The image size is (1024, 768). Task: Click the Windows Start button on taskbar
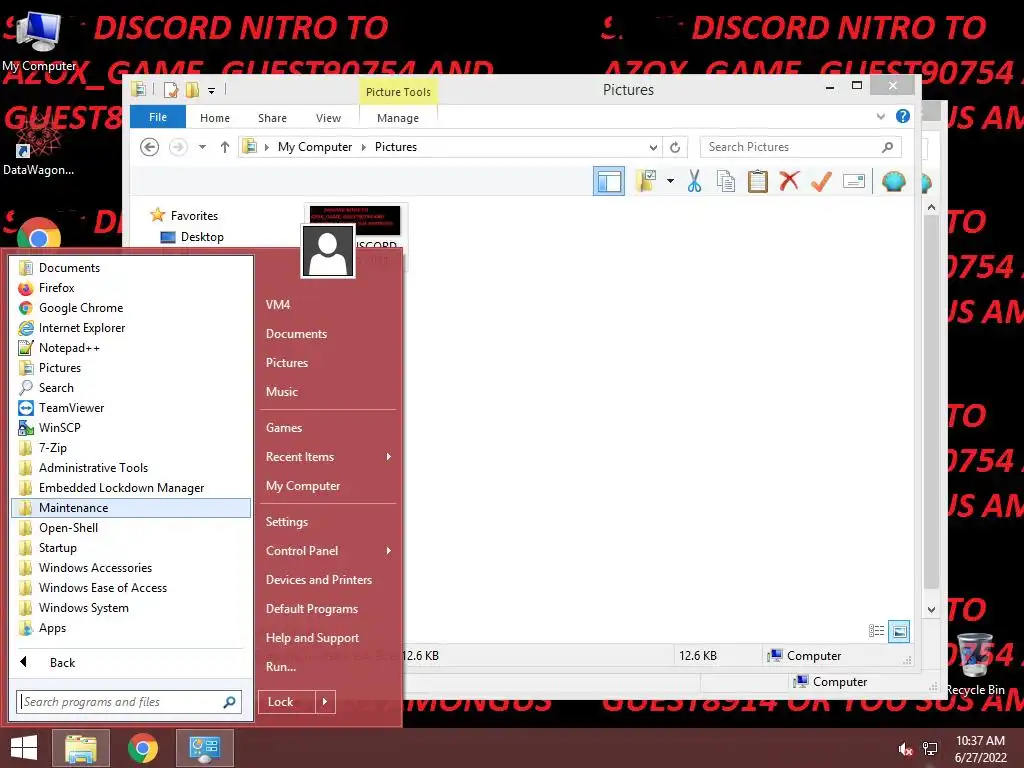[x=24, y=748]
